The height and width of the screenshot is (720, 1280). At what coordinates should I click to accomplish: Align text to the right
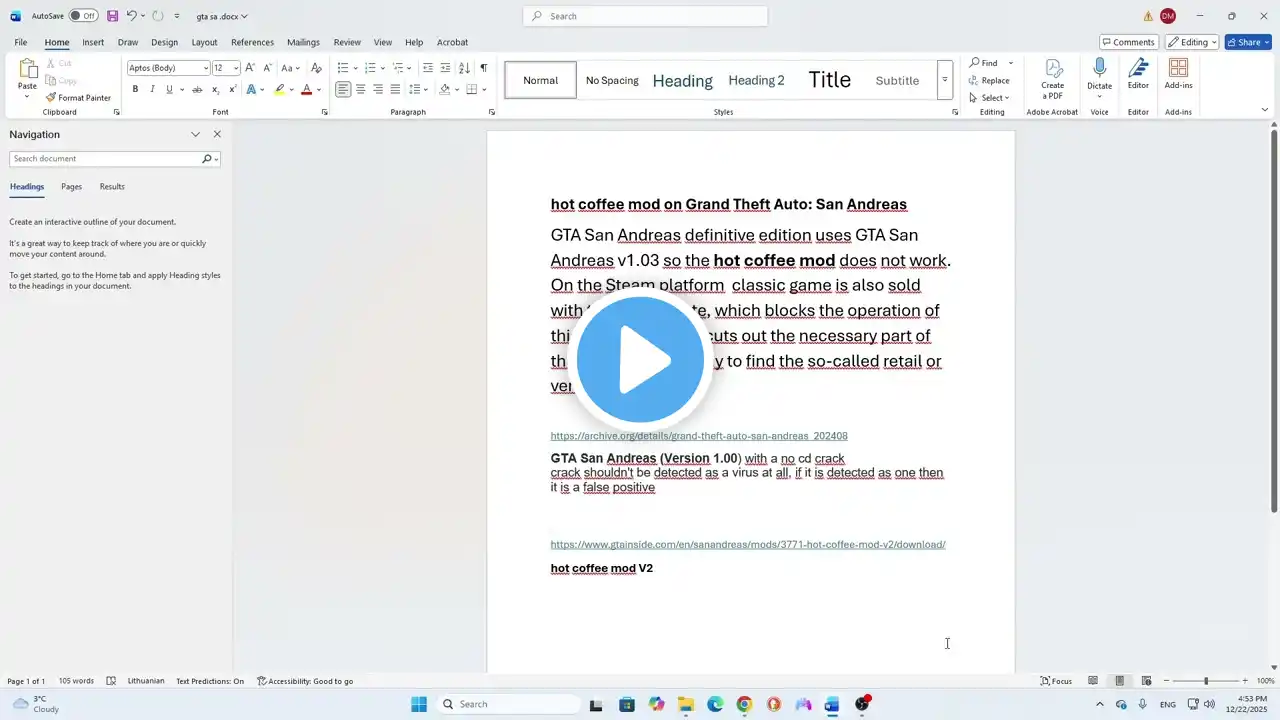coord(378,89)
